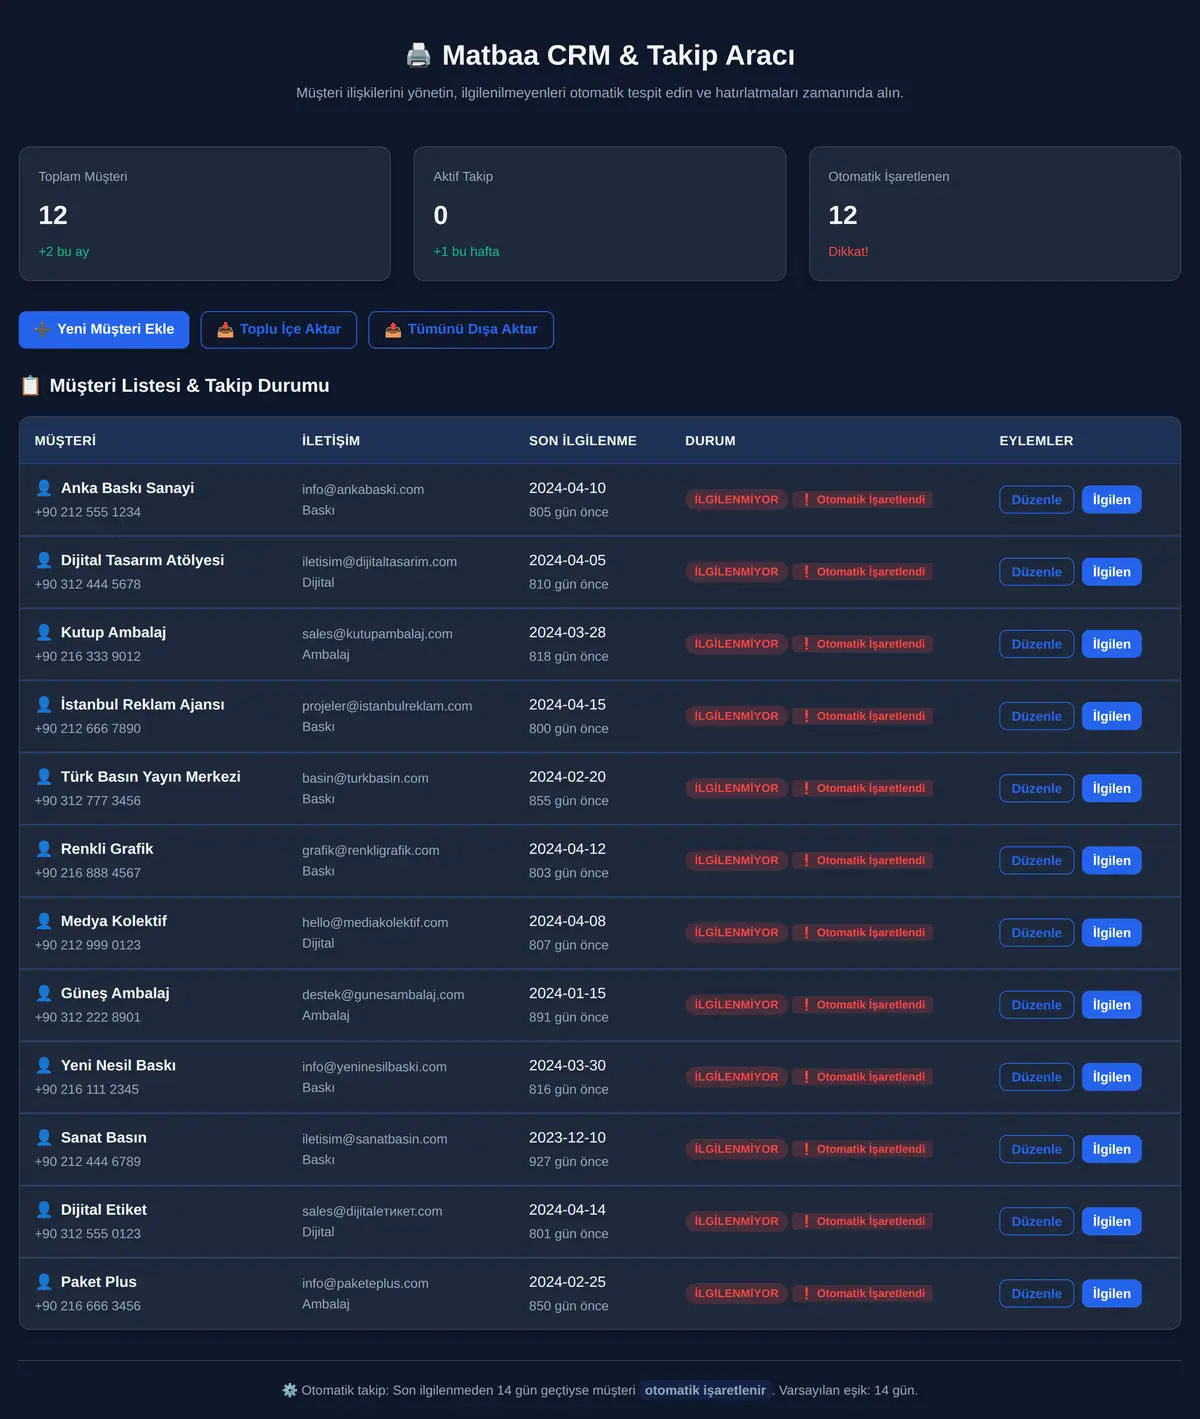The height and width of the screenshot is (1419, 1200).
Task: Click the printer icon in the title
Action: tap(418, 55)
